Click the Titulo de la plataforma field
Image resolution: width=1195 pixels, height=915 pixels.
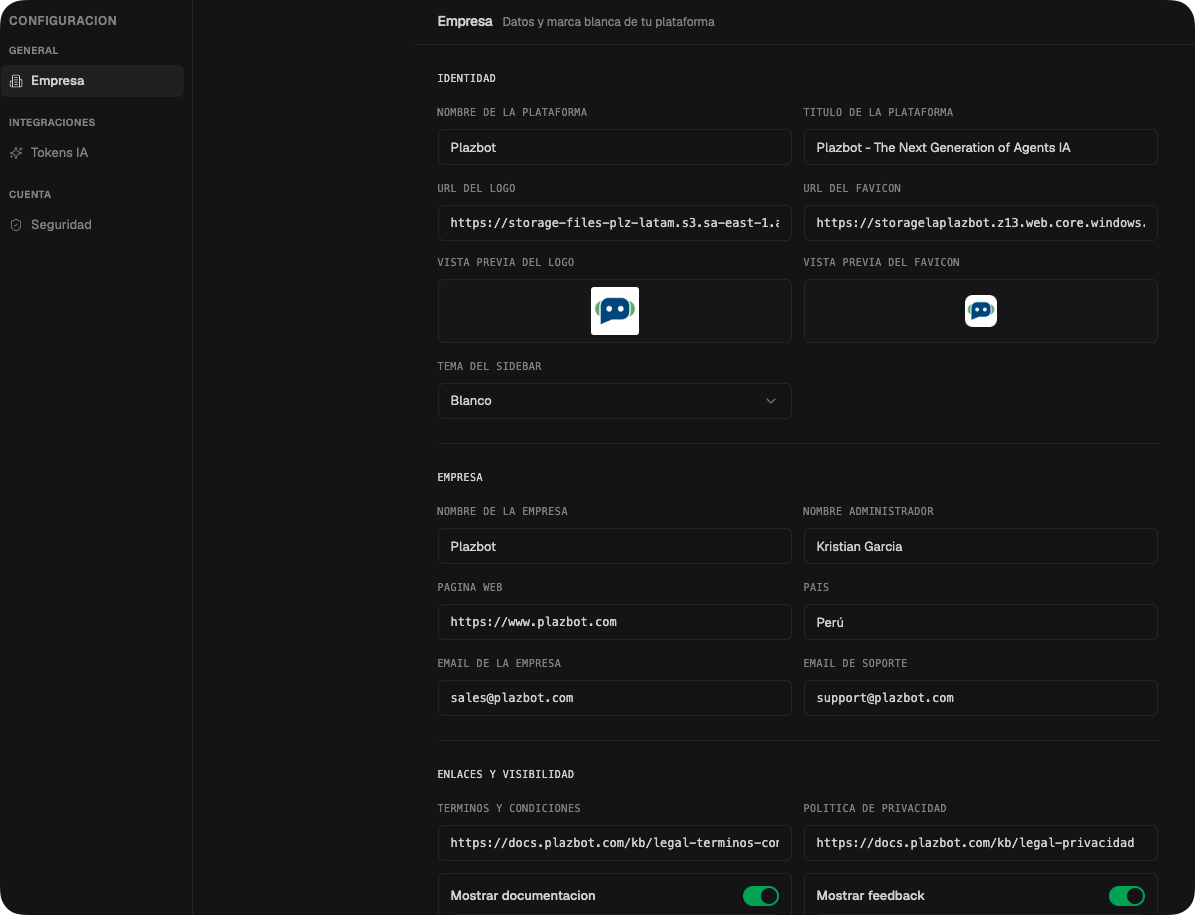[x=981, y=147]
